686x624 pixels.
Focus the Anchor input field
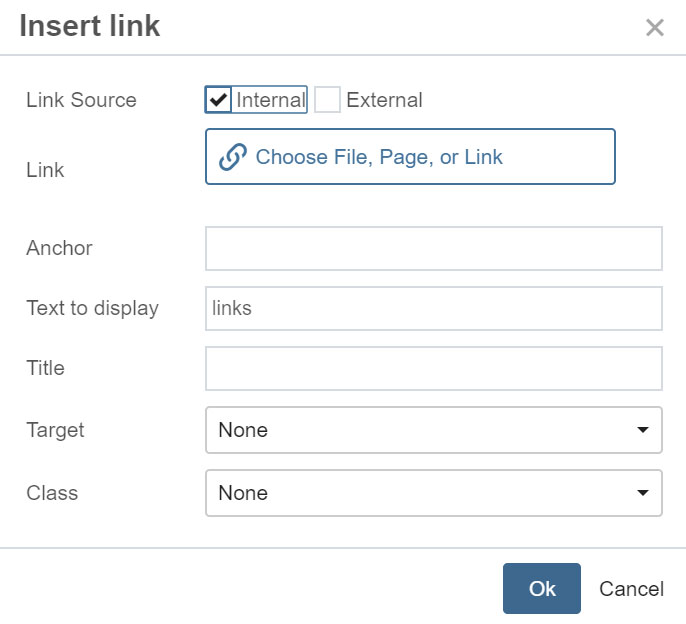pos(434,248)
